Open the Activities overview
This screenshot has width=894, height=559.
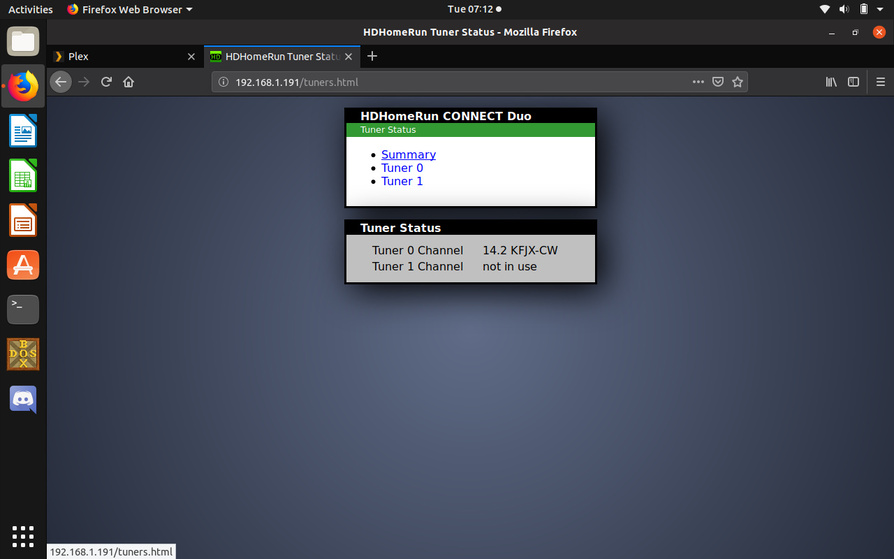pyautogui.click(x=30, y=9)
